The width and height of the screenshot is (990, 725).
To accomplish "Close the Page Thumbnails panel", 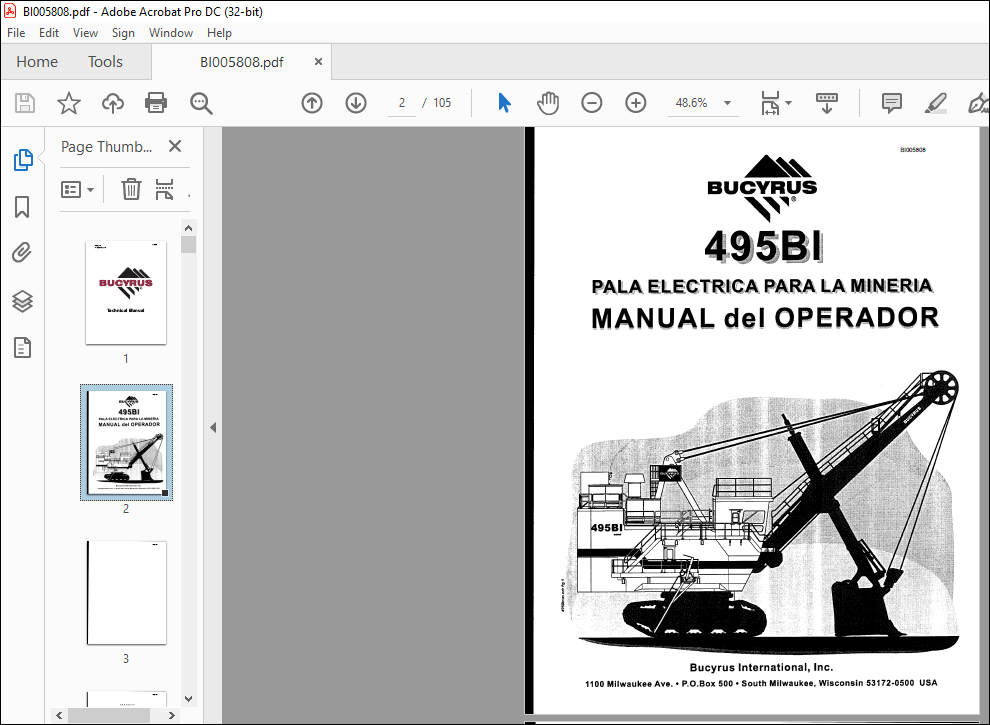I will [175, 147].
